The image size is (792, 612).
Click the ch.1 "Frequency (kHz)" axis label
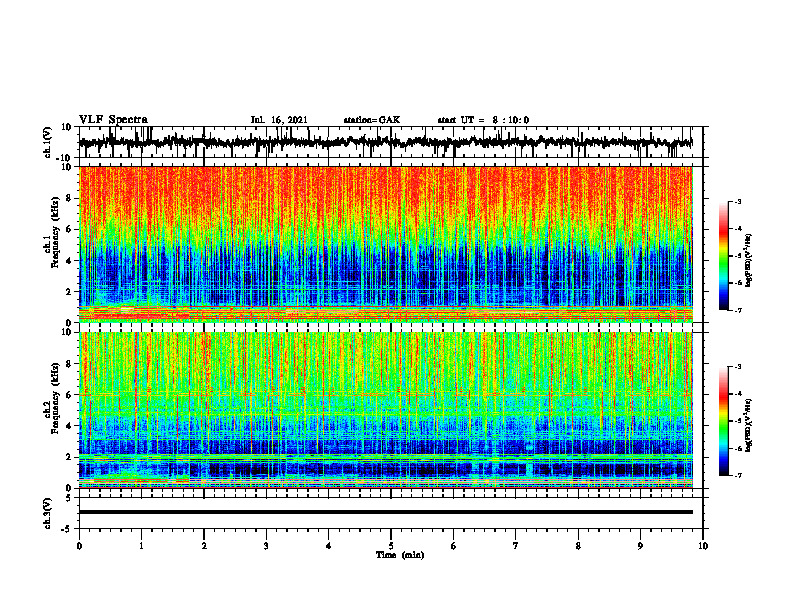pyautogui.click(x=55, y=231)
